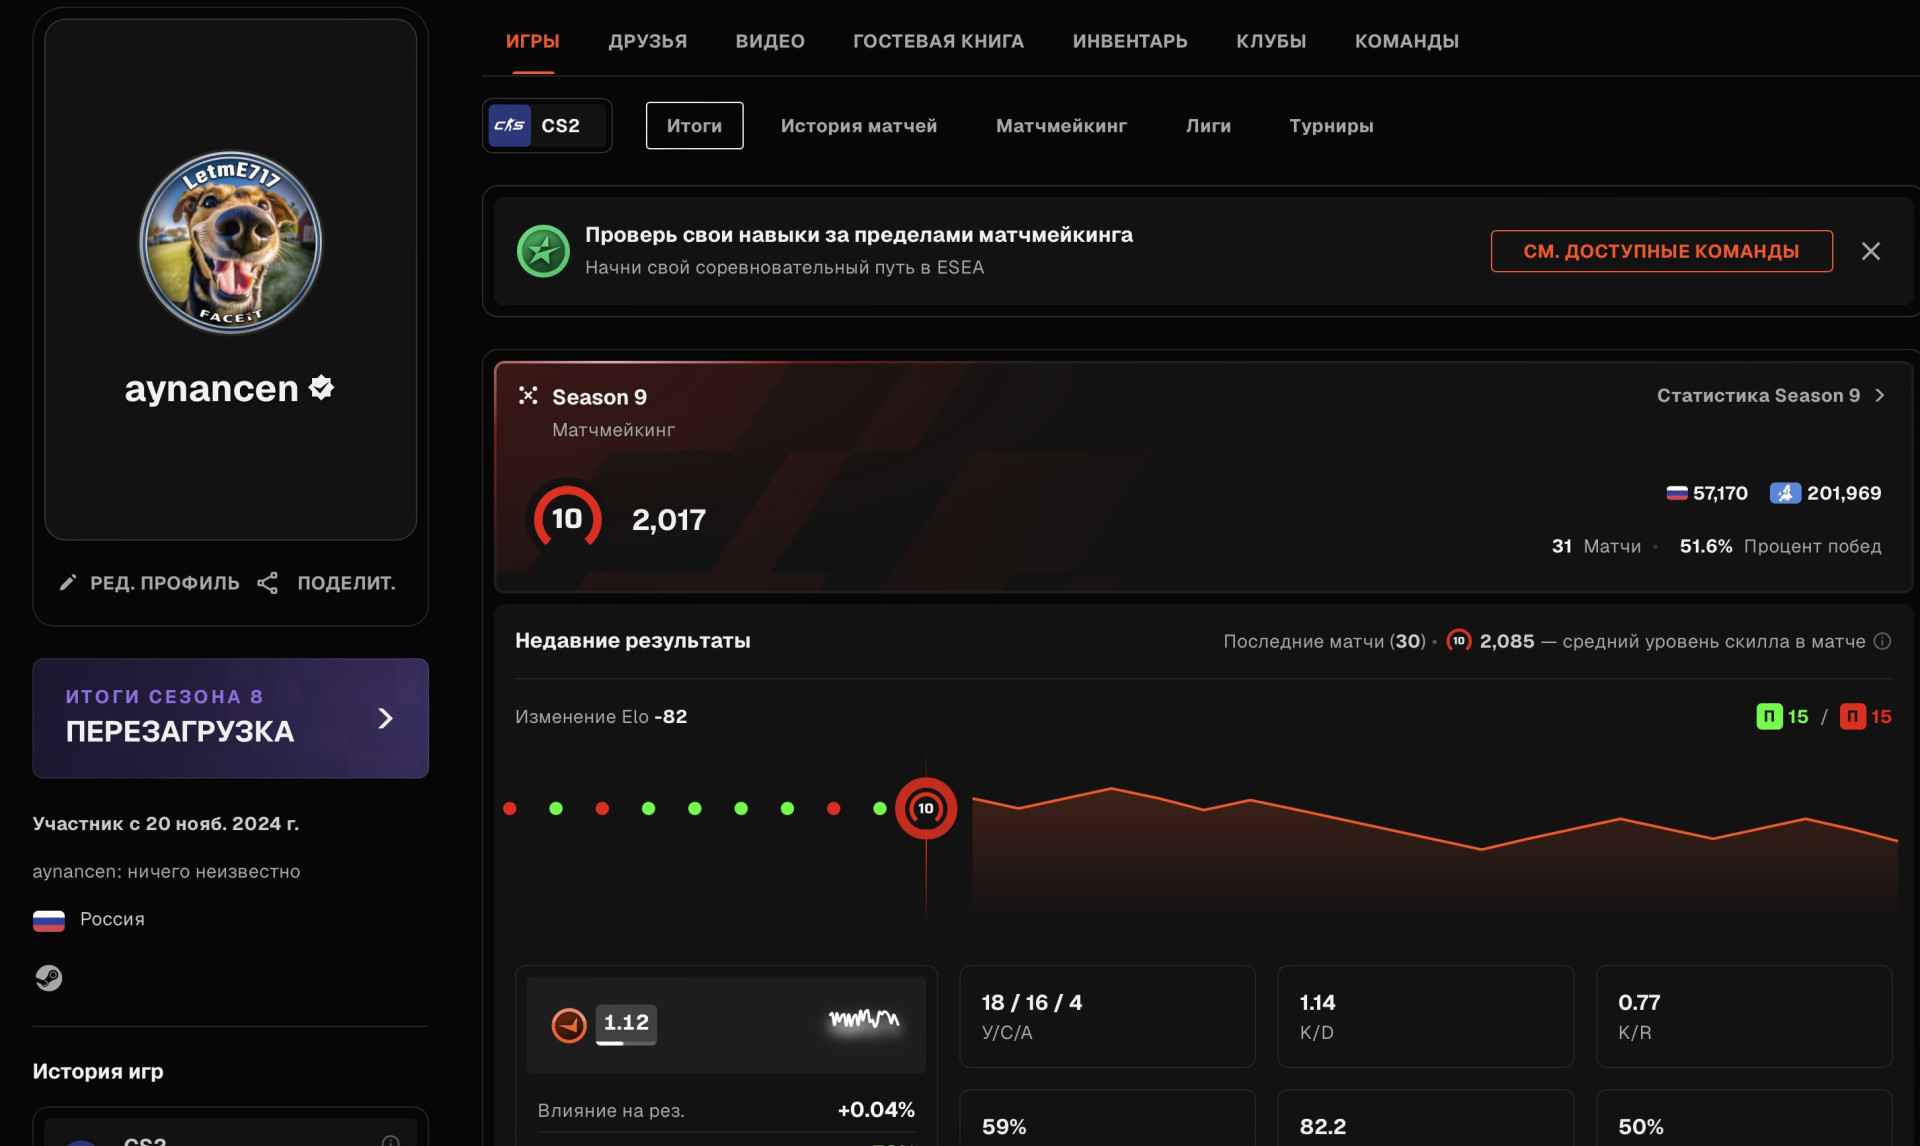Click the aynancen username

(x=211, y=388)
